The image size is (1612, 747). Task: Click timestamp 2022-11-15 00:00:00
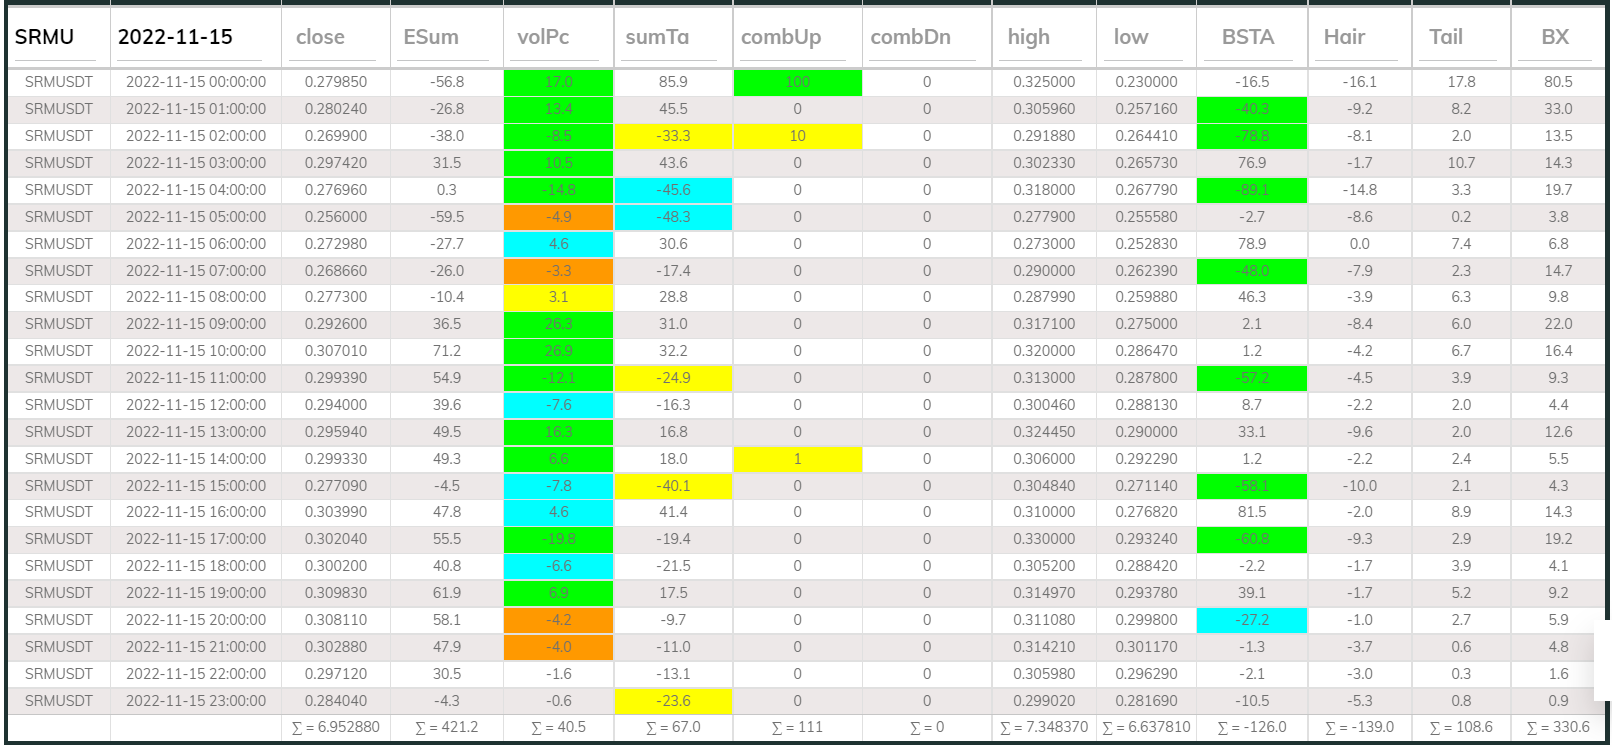point(196,82)
